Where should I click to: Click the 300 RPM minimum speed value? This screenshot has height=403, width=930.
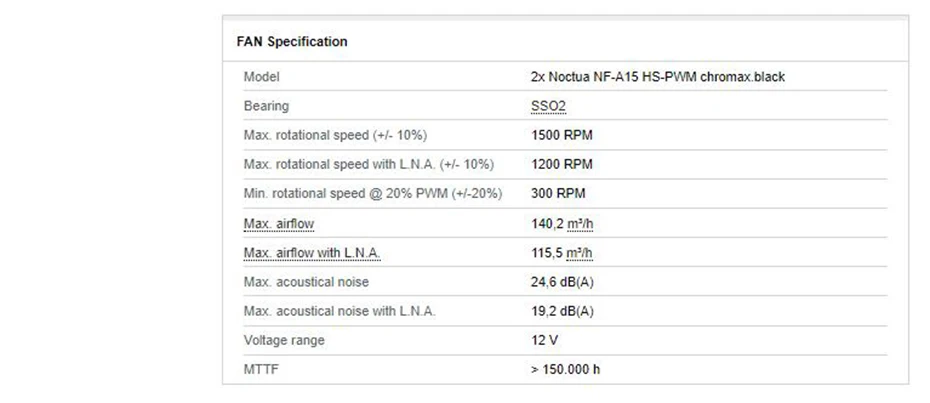tap(557, 194)
